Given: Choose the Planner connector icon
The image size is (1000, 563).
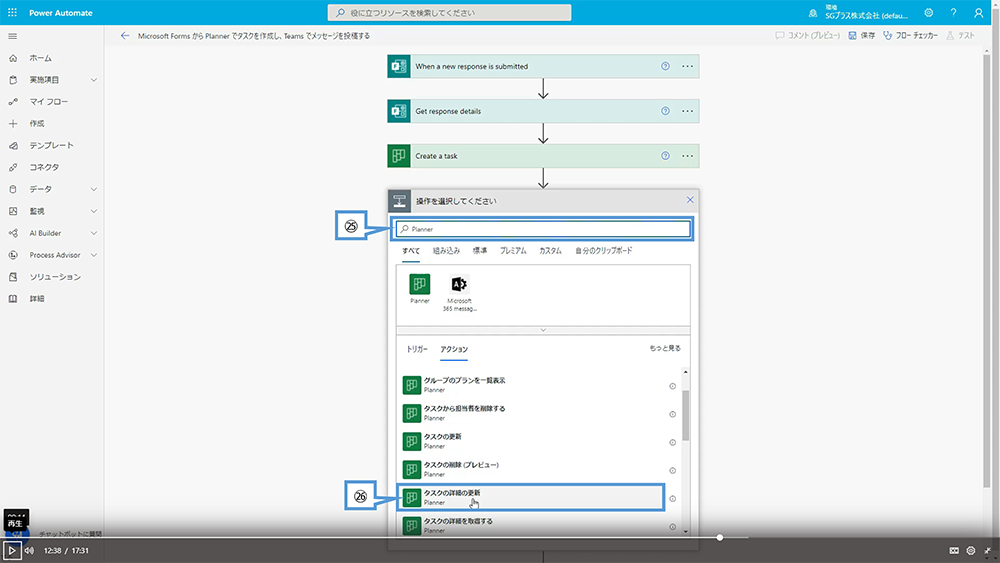Looking at the screenshot, I should [x=420, y=284].
